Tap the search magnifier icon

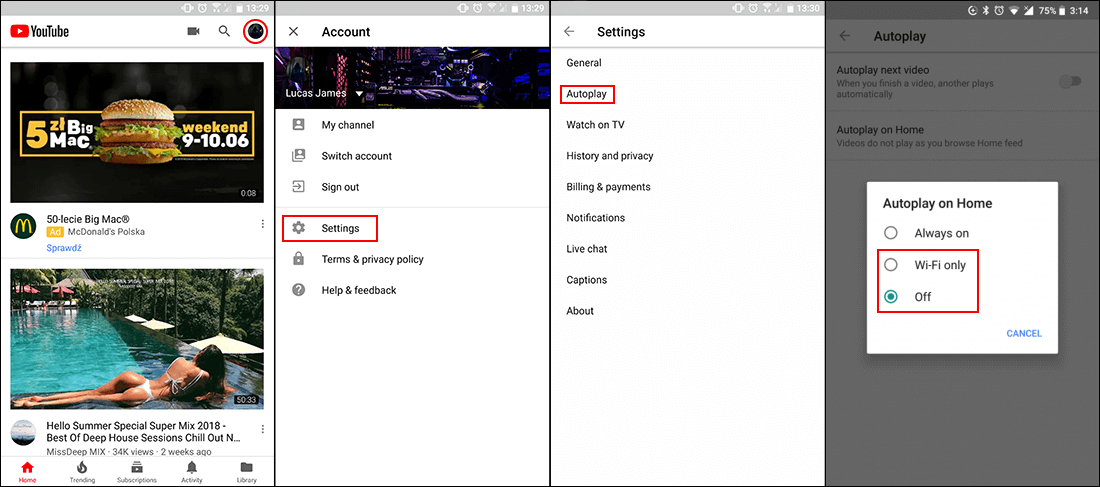pyautogui.click(x=224, y=32)
